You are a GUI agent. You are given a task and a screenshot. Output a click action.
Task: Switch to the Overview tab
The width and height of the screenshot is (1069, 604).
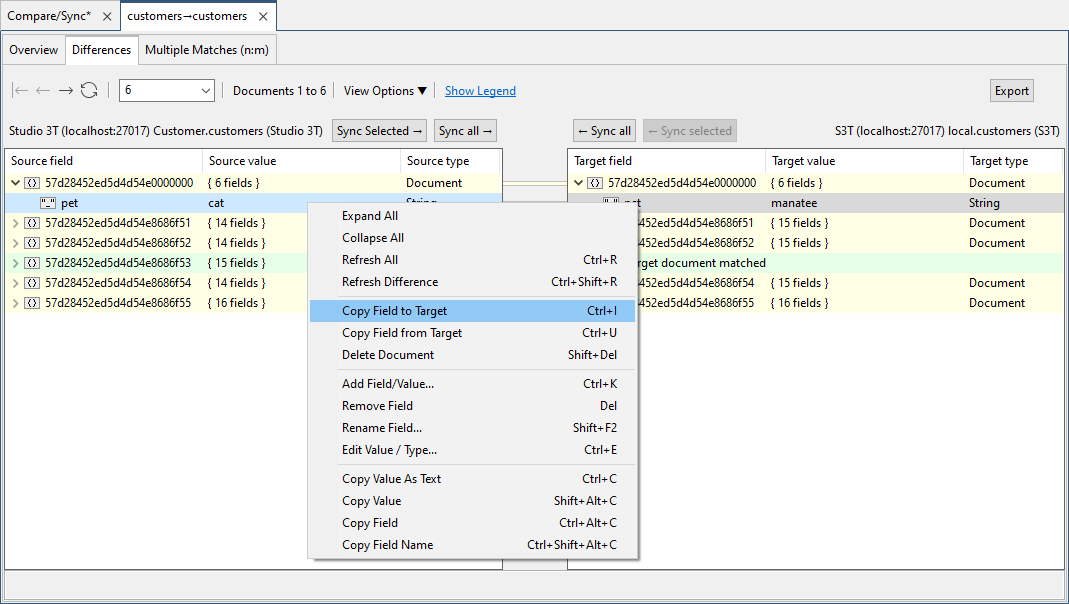coord(33,50)
